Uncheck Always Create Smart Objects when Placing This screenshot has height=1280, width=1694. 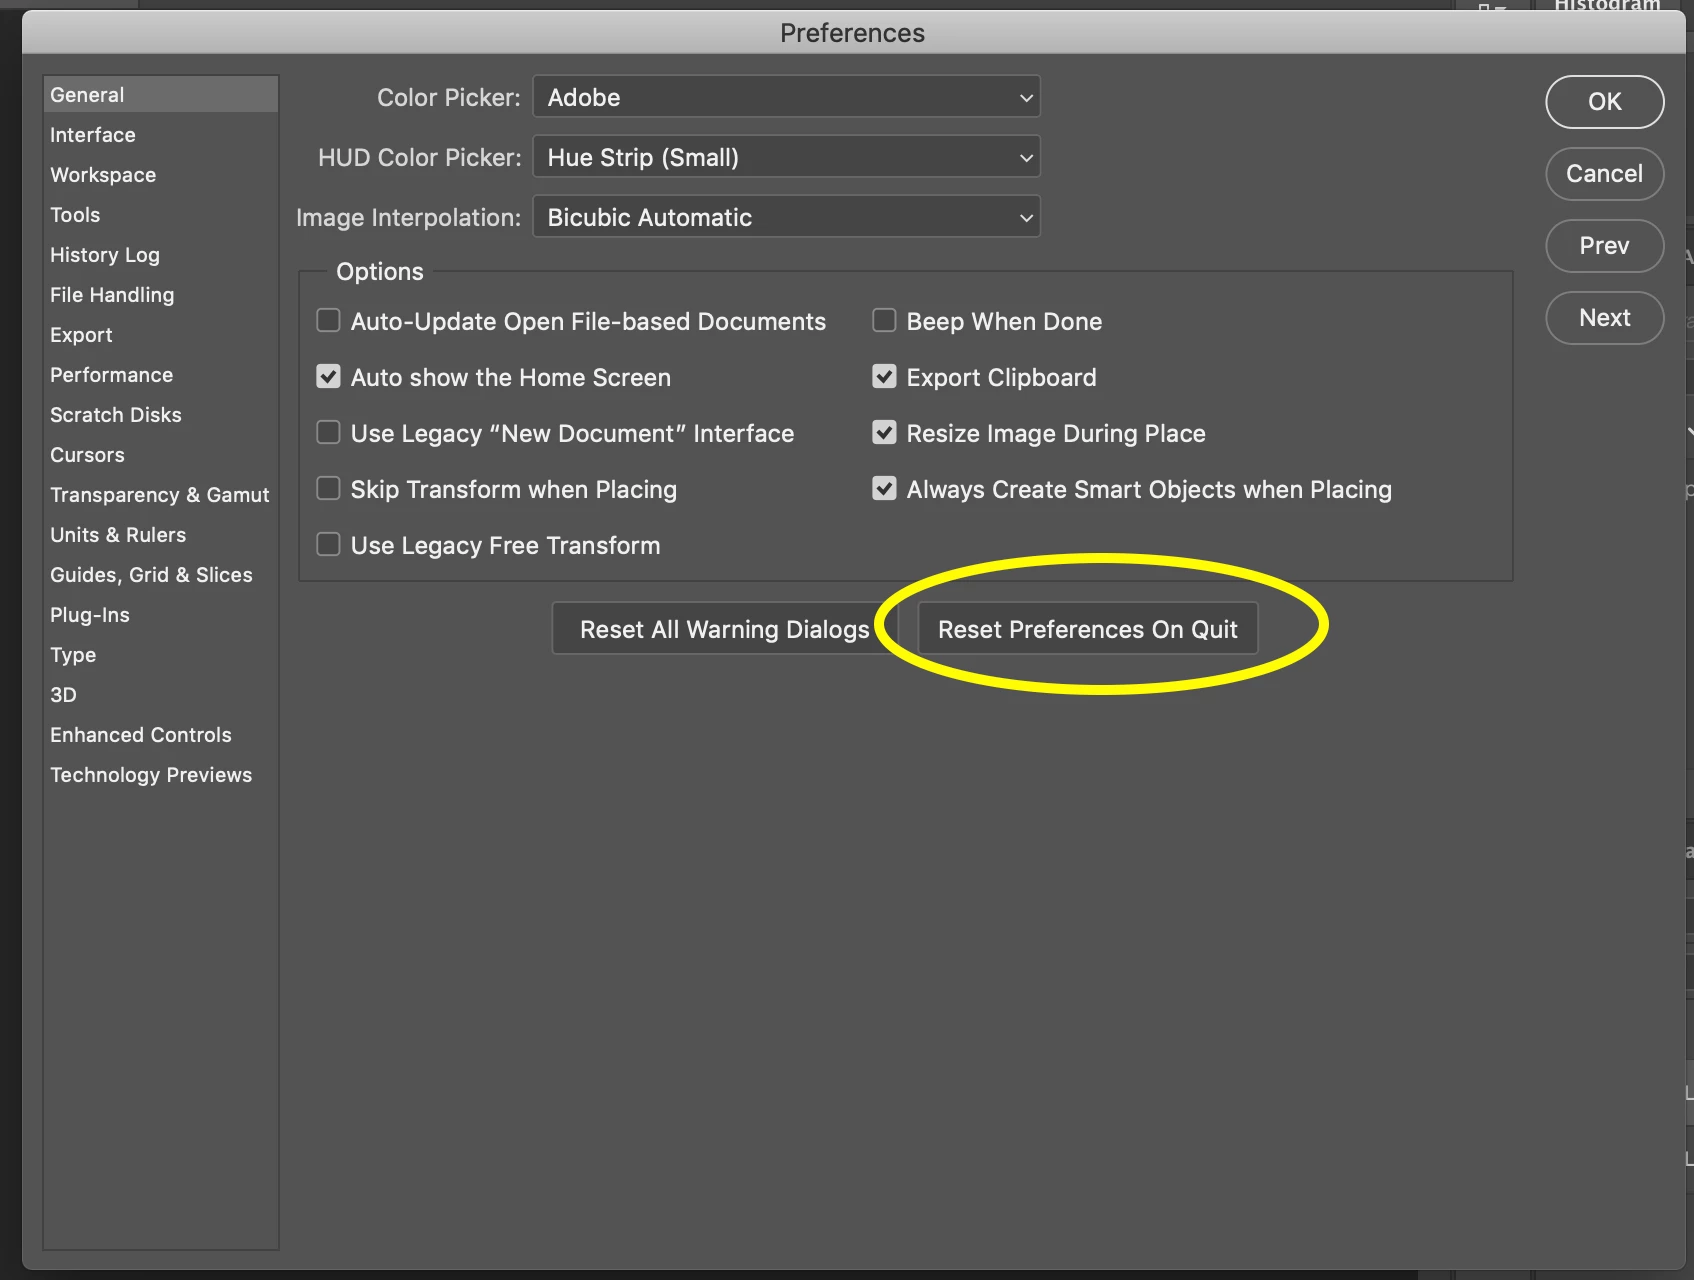pos(884,488)
